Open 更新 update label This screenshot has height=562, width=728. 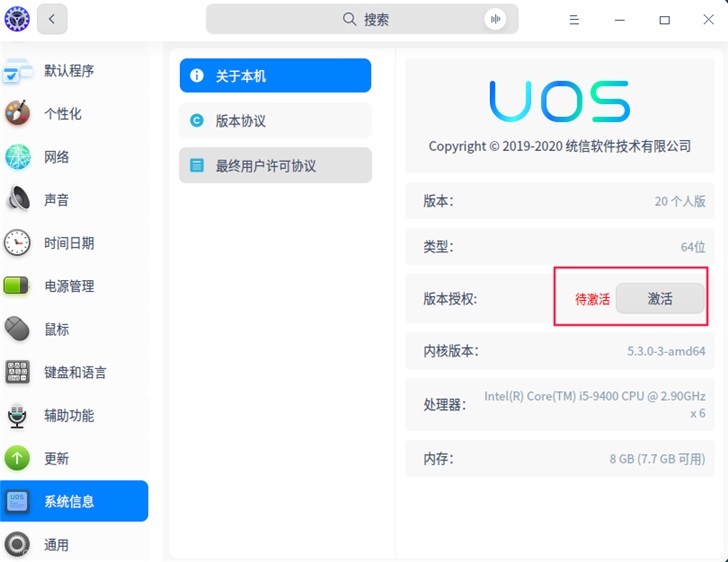pos(56,459)
